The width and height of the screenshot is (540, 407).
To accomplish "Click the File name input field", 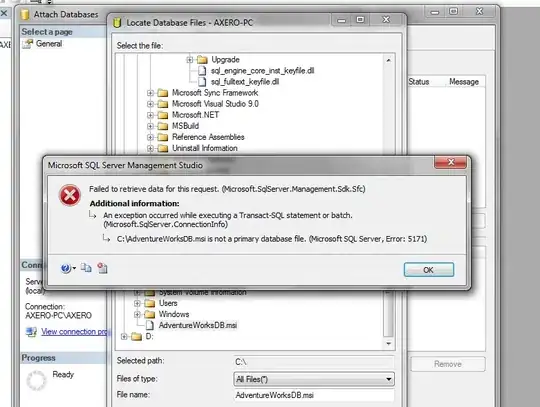I will coord(314,395).
